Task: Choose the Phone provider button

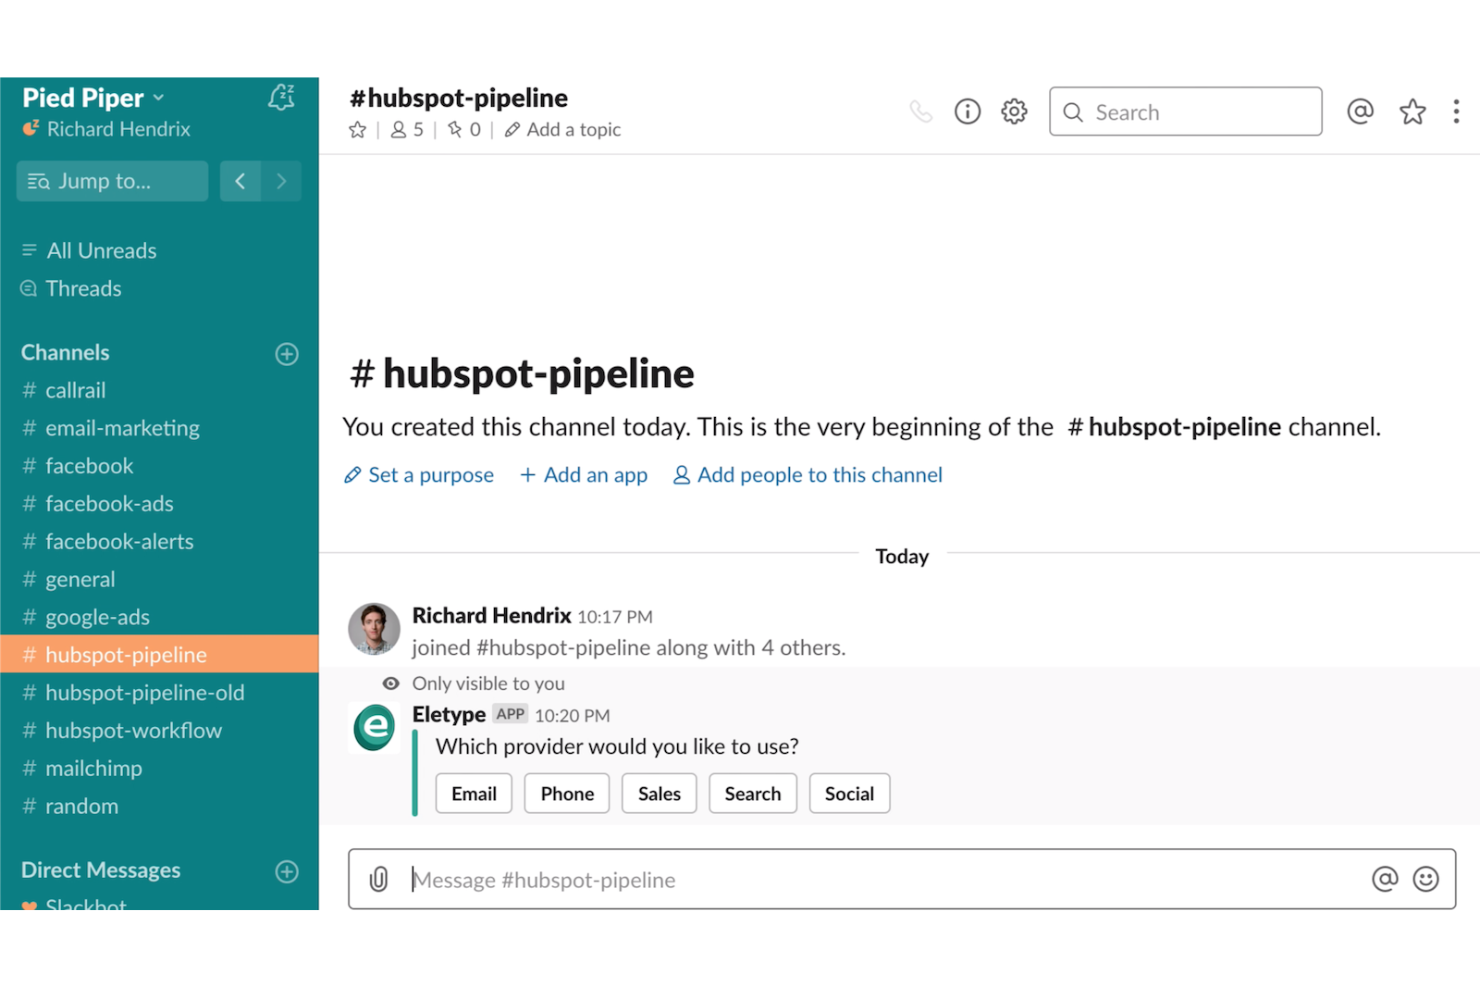Action: (567, 794)
